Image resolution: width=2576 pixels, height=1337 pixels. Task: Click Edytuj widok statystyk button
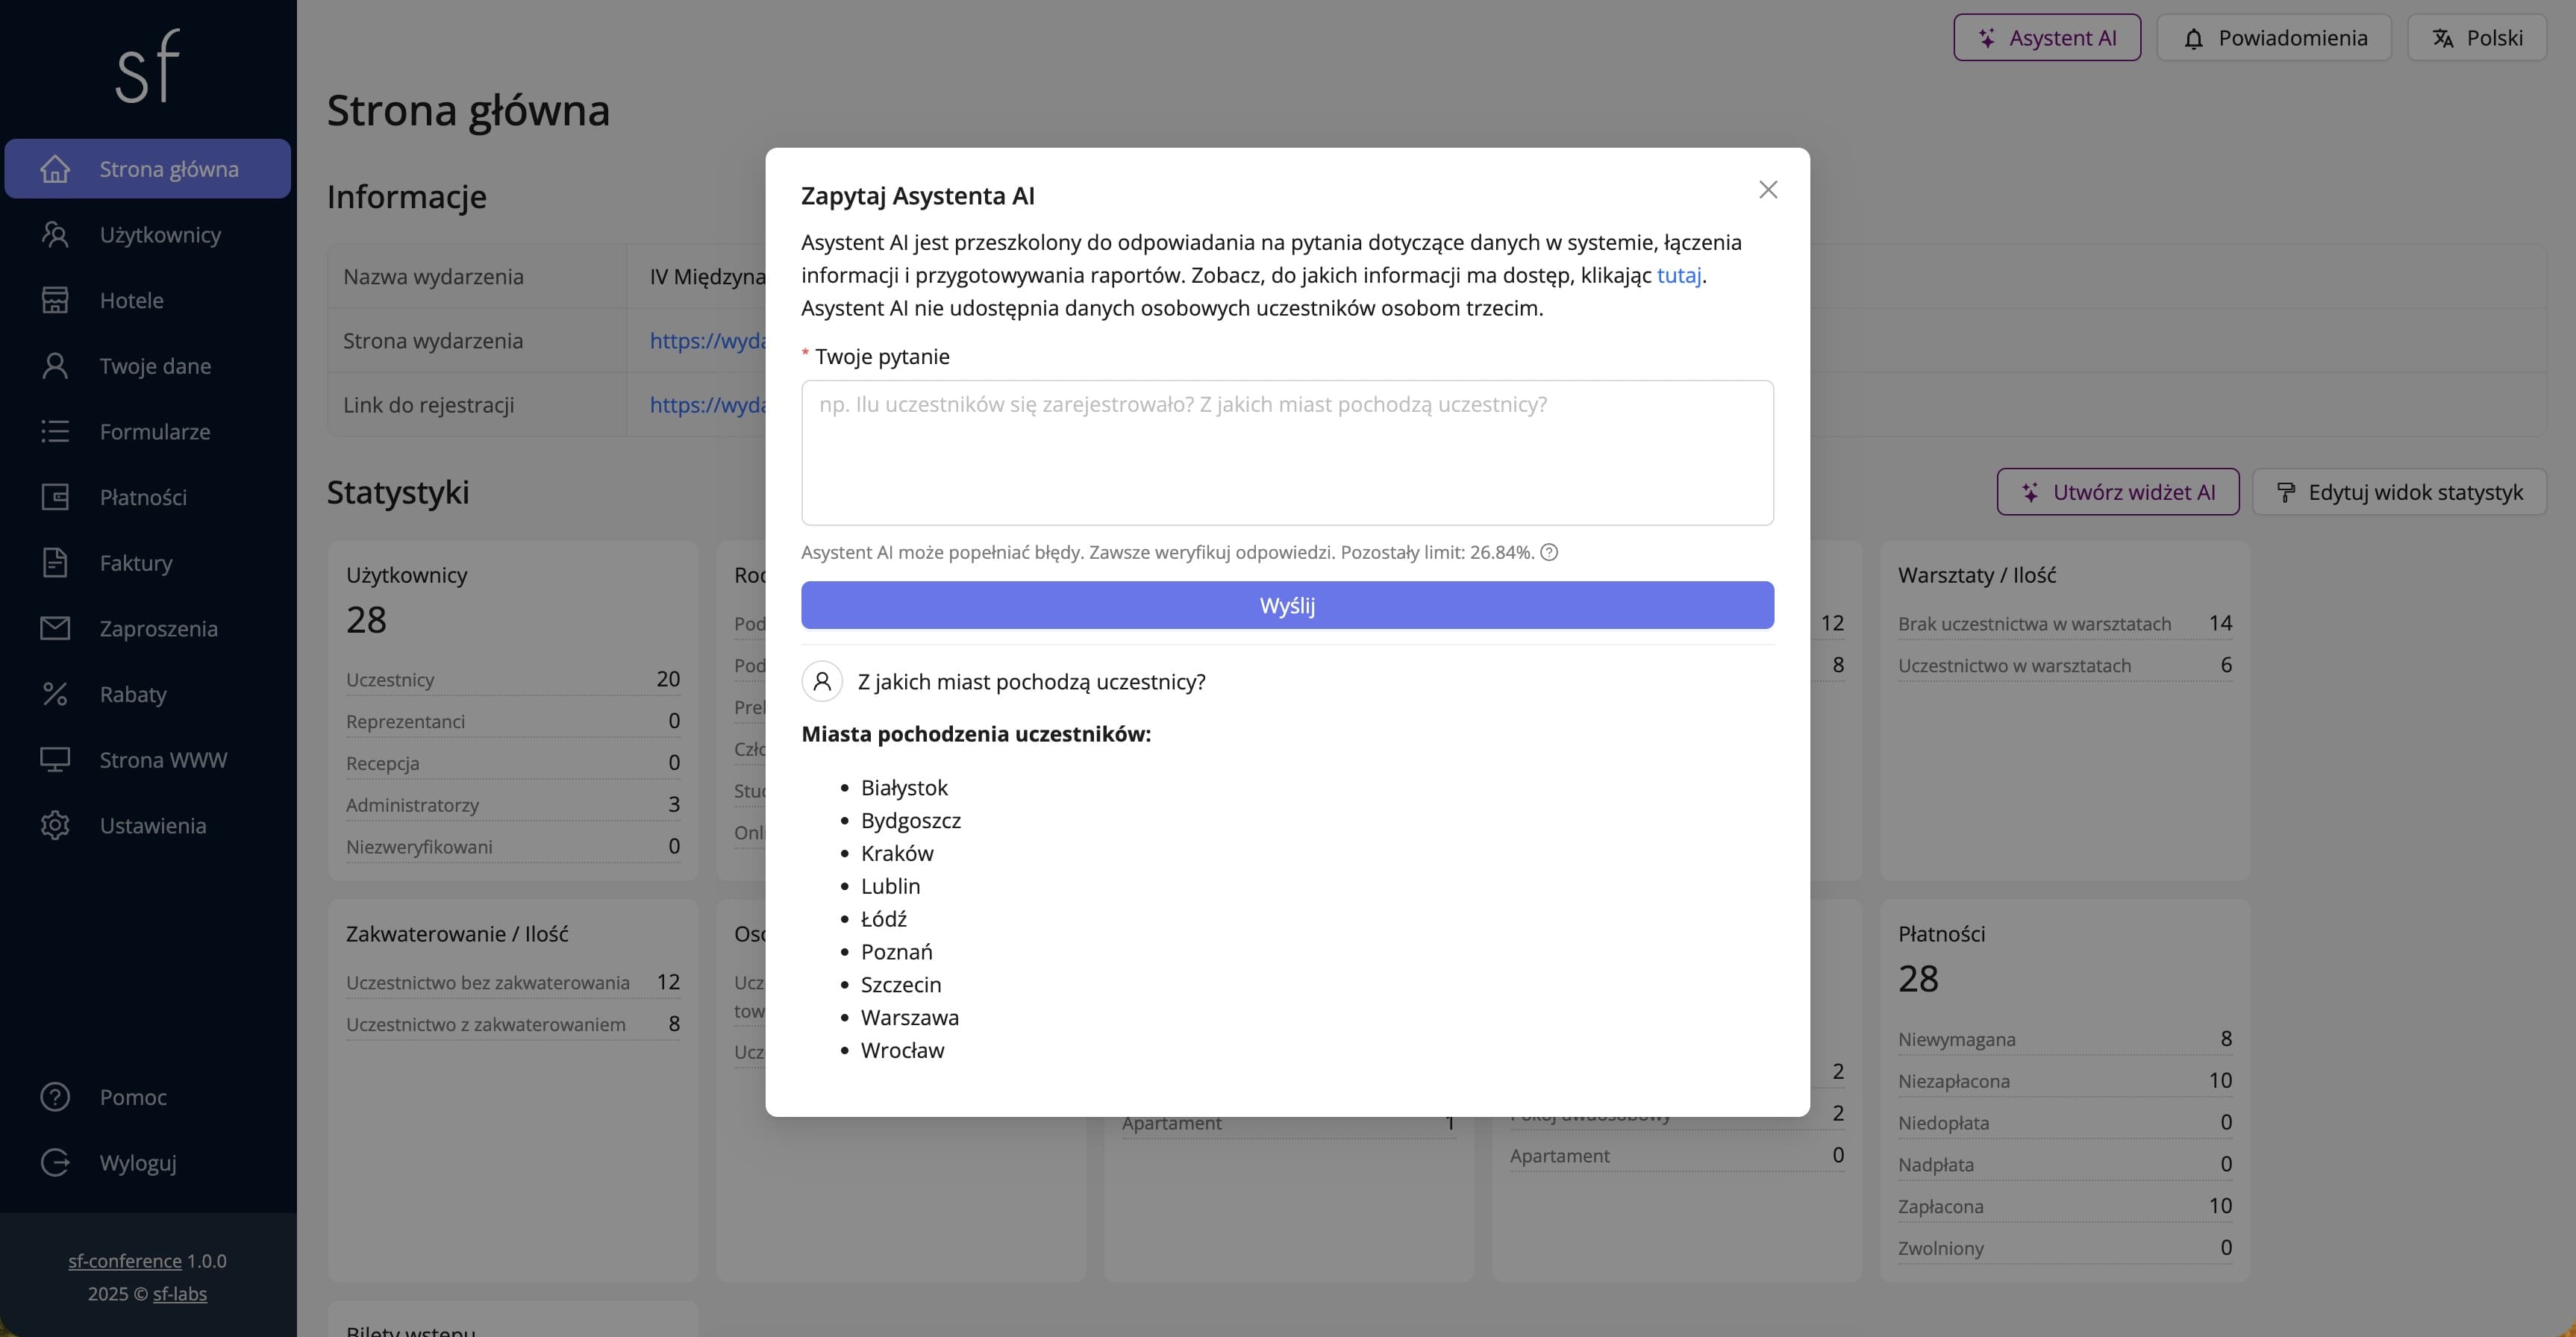[2398, 492]
